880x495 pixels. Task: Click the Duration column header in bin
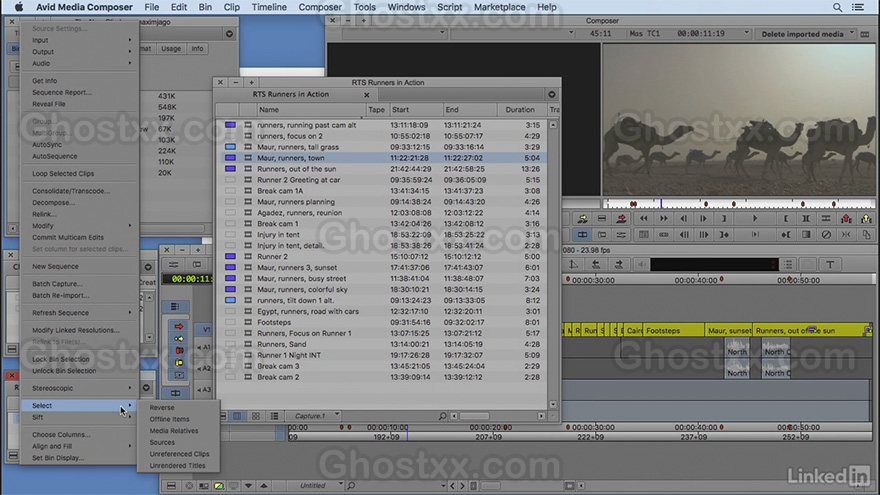(x=520, y=109)
